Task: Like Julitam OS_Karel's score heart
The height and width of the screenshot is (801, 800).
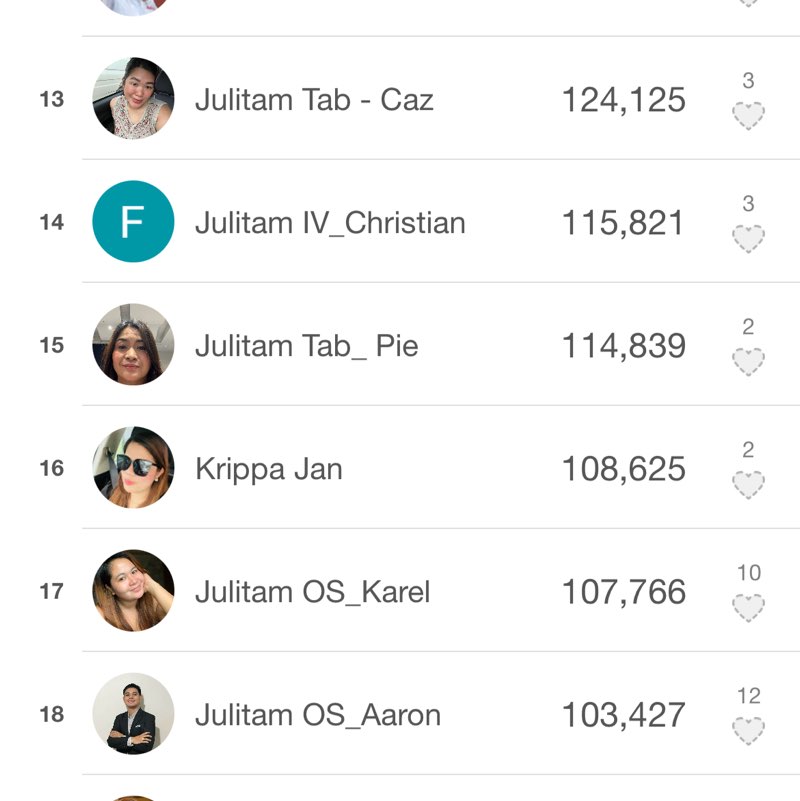Action: pos(748,608)
